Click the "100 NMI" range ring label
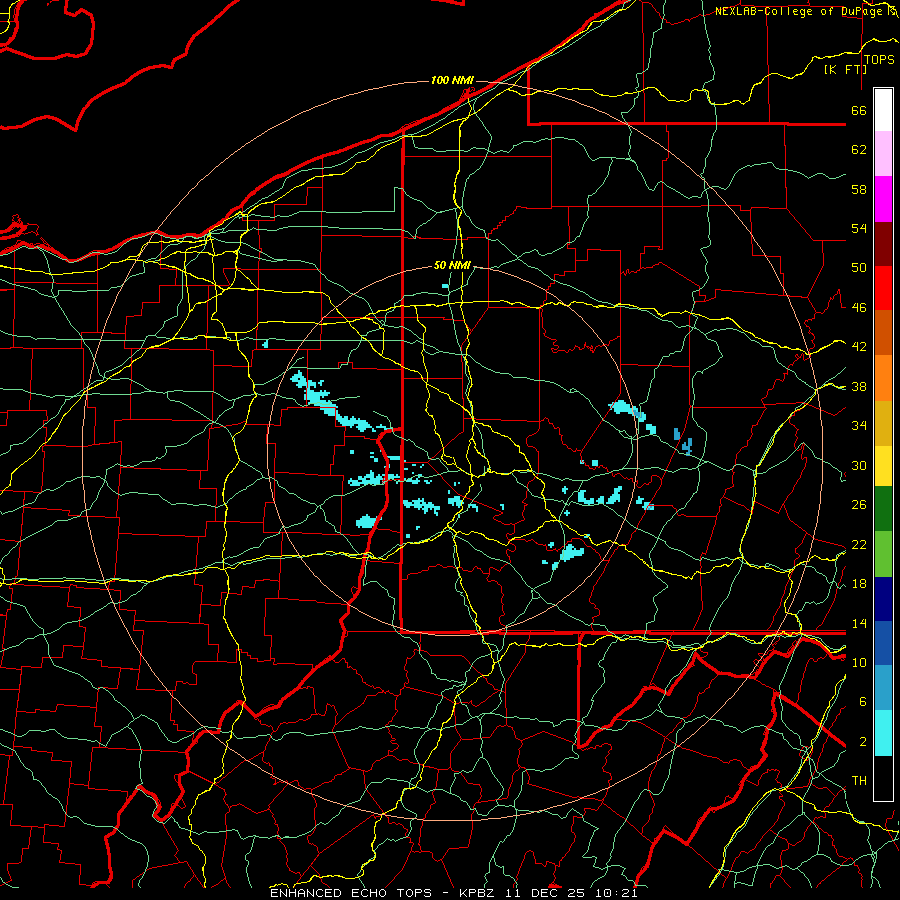 [452, 80]
